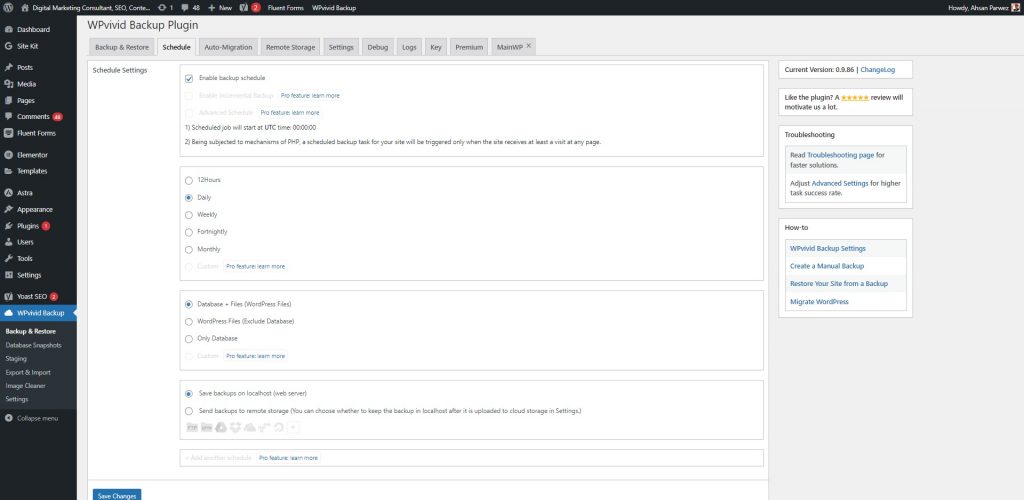
Task: Select WordPress Files (Exclude Database) option
Action: tap(189, 322)
